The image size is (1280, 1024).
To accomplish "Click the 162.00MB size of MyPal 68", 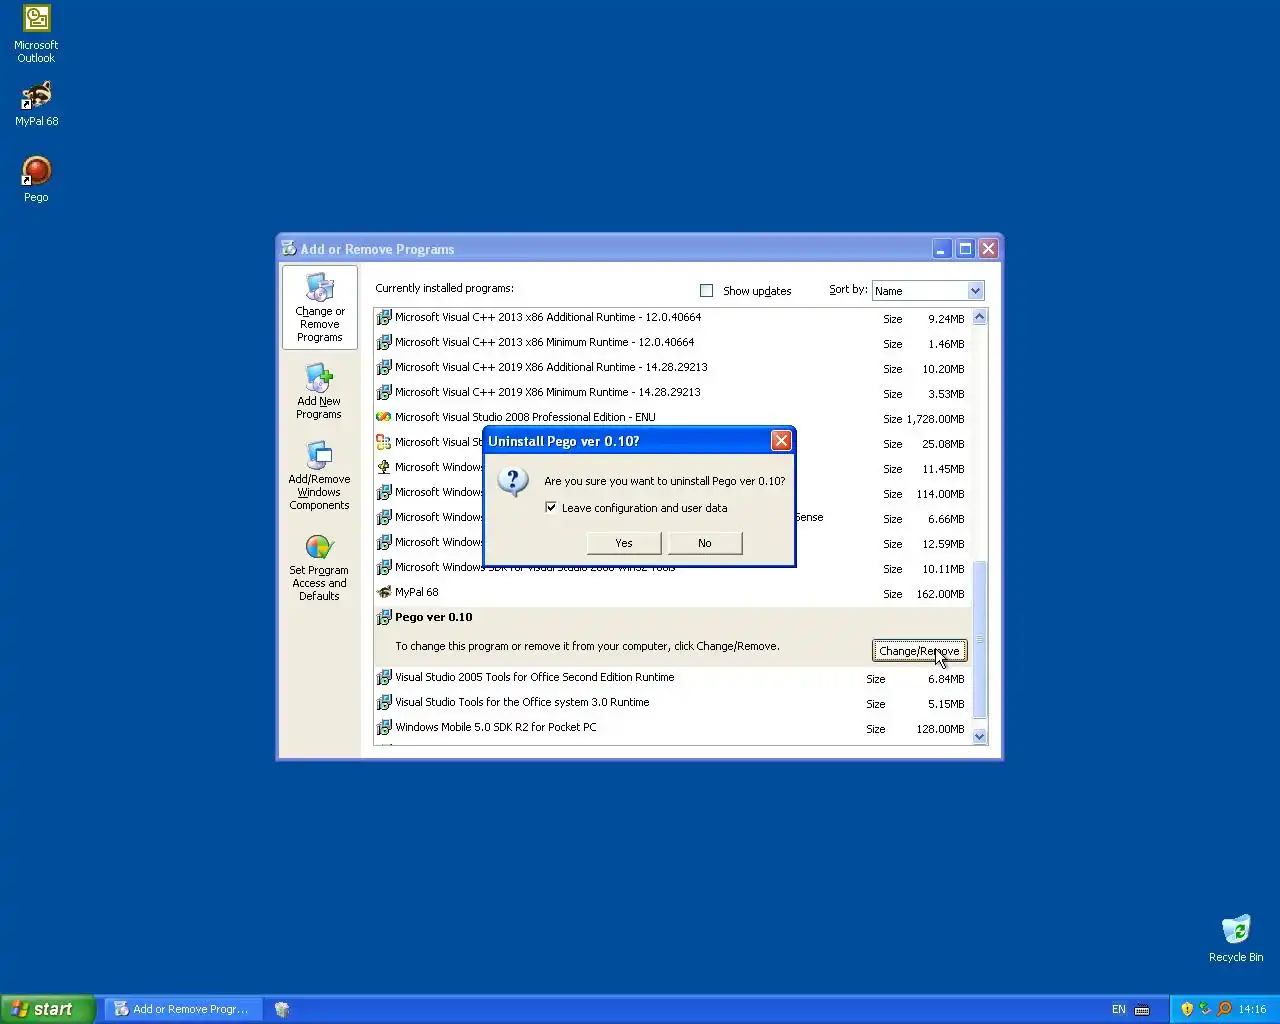I will (940, 594).
